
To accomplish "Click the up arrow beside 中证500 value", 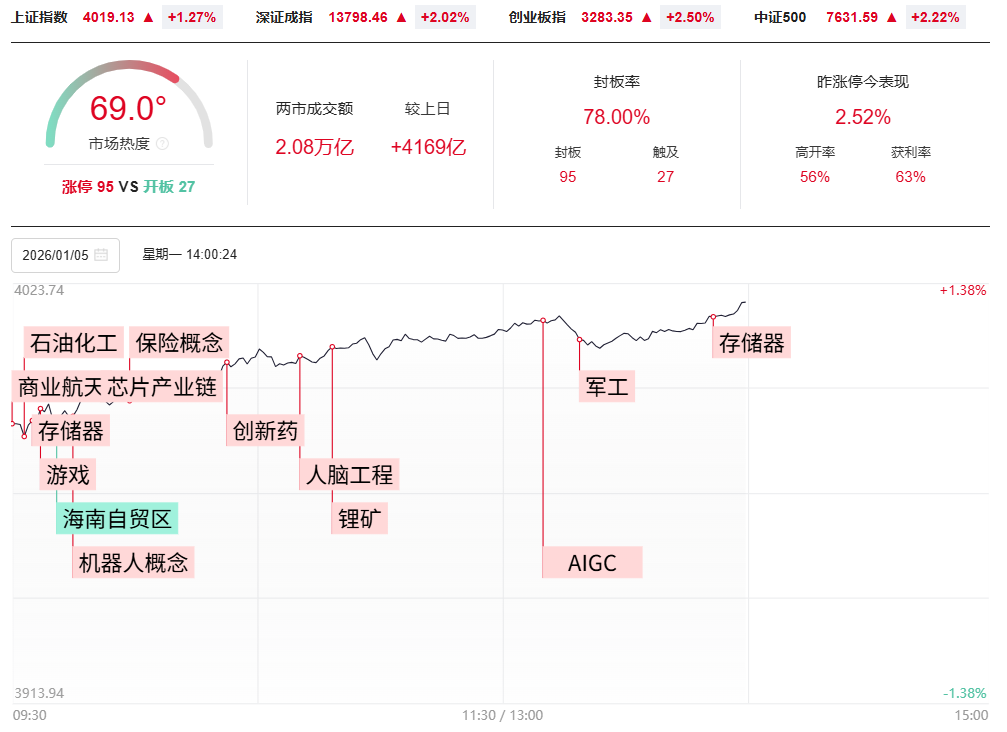I will 892,17.
